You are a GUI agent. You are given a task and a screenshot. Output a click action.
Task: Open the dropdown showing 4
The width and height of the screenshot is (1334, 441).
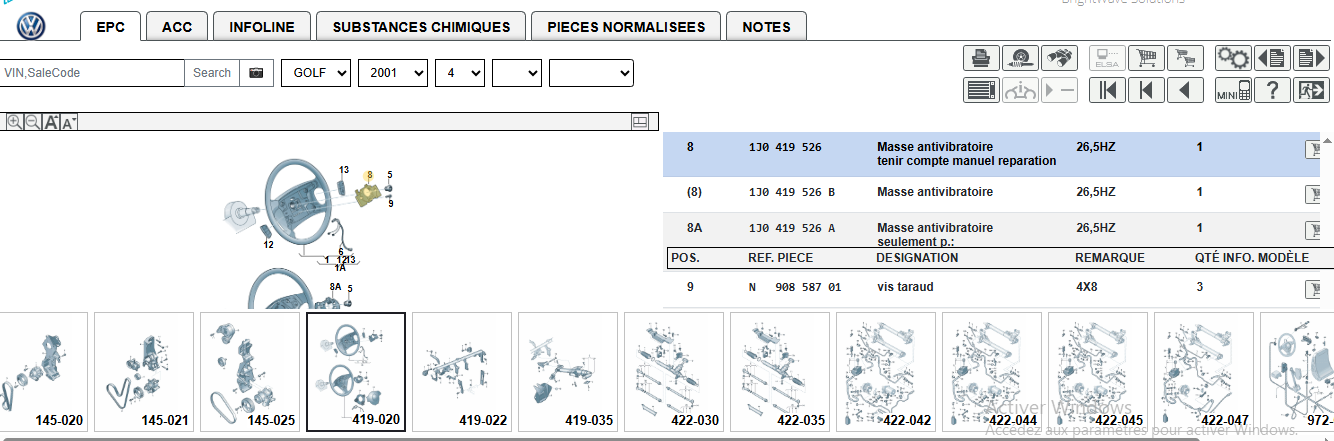tap(460, 73)
